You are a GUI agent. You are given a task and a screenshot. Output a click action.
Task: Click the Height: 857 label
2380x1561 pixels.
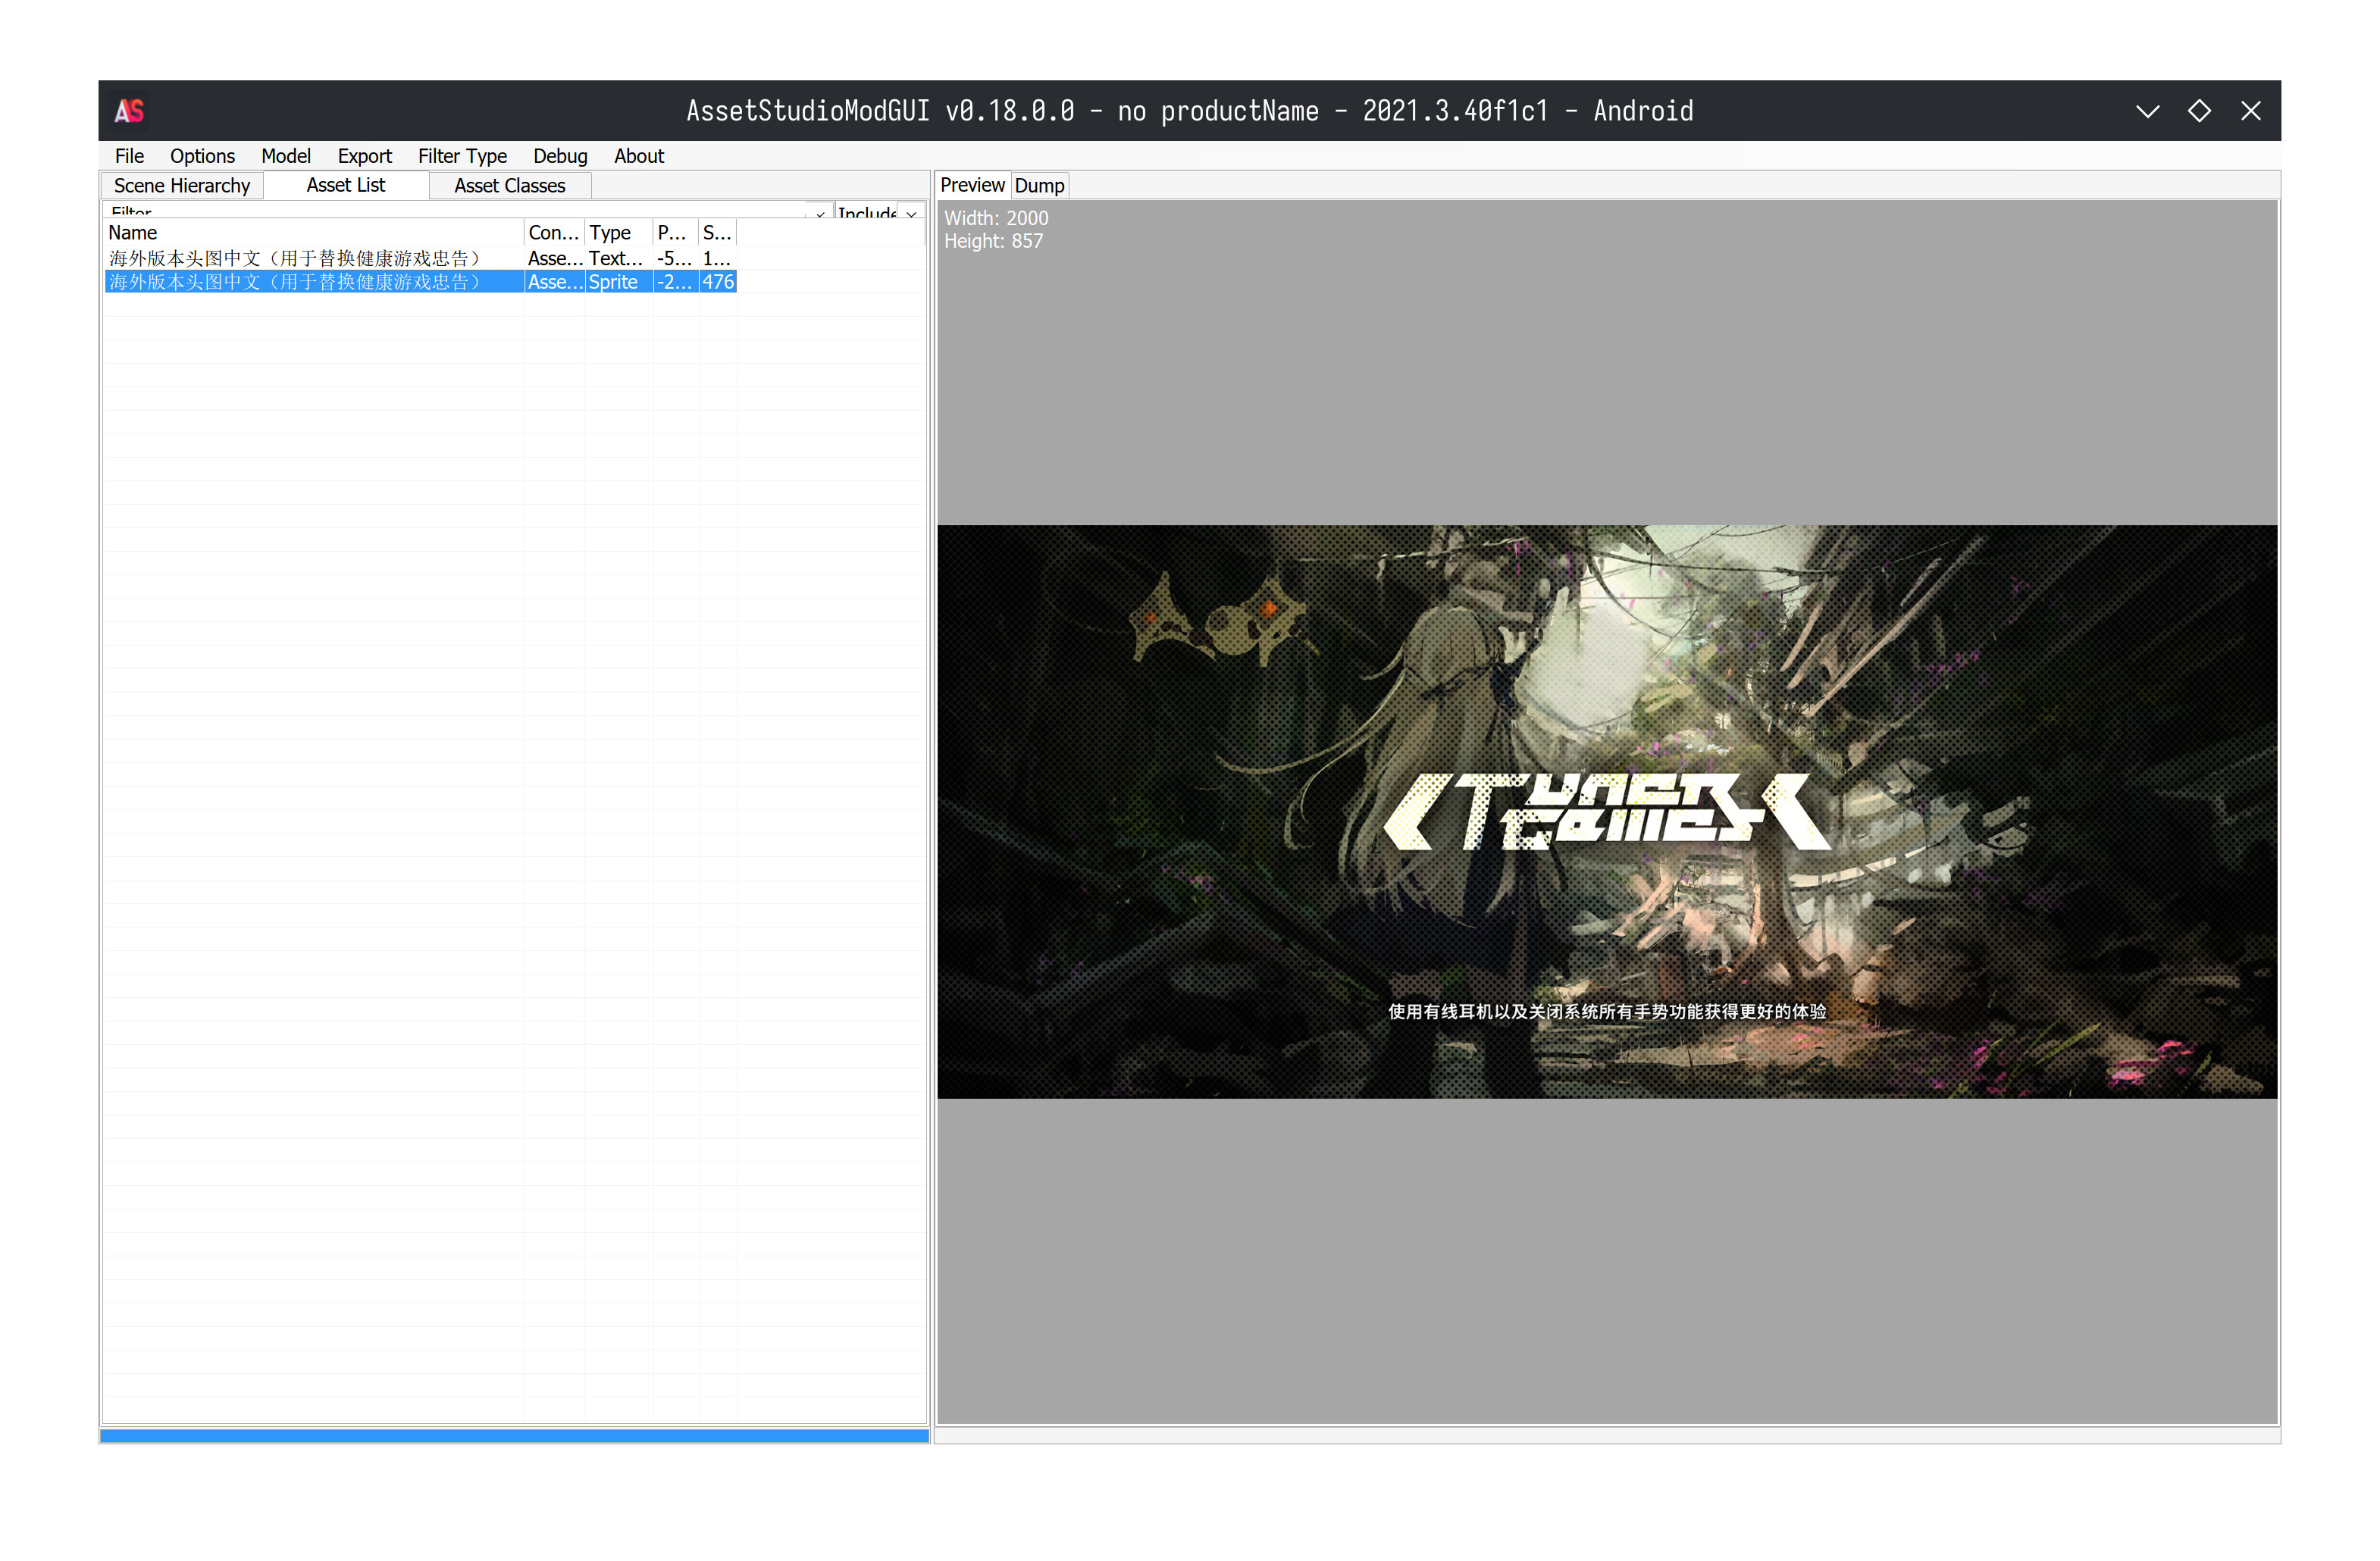click(x=993, y=241)
